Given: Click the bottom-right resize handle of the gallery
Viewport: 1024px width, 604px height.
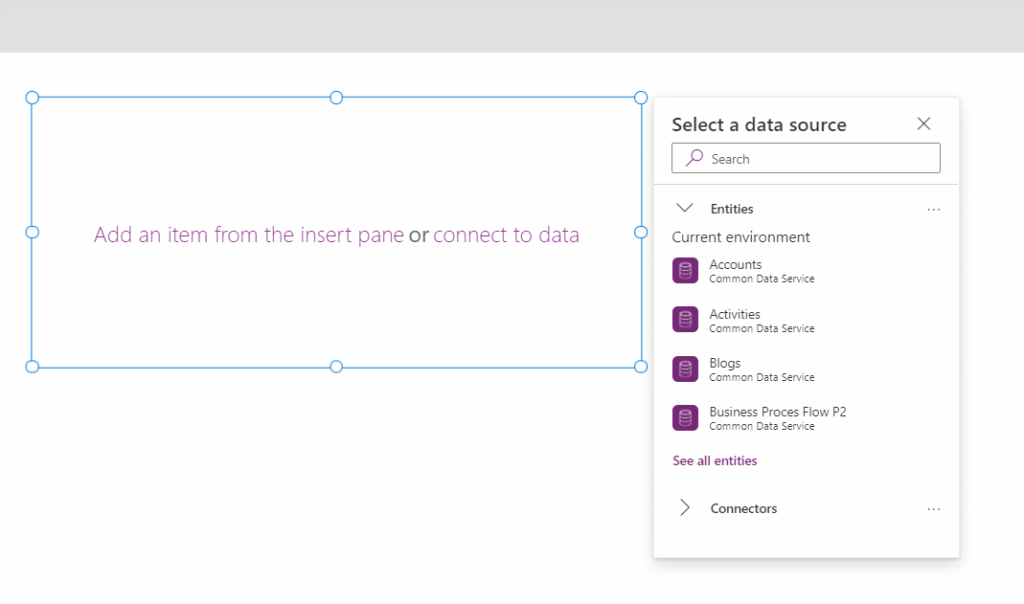Looking at the screenshot, I should (641, 366).
